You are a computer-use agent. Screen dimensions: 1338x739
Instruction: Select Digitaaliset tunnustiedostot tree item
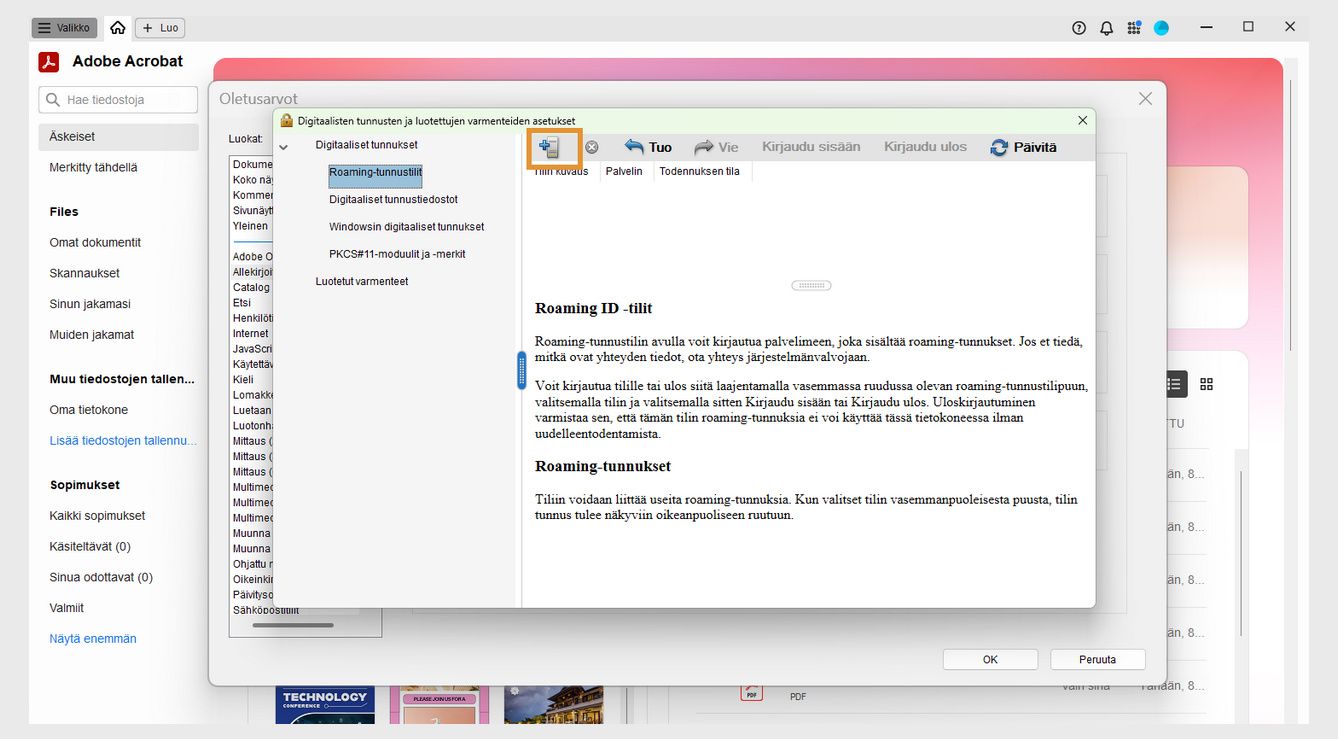[393, 199]
